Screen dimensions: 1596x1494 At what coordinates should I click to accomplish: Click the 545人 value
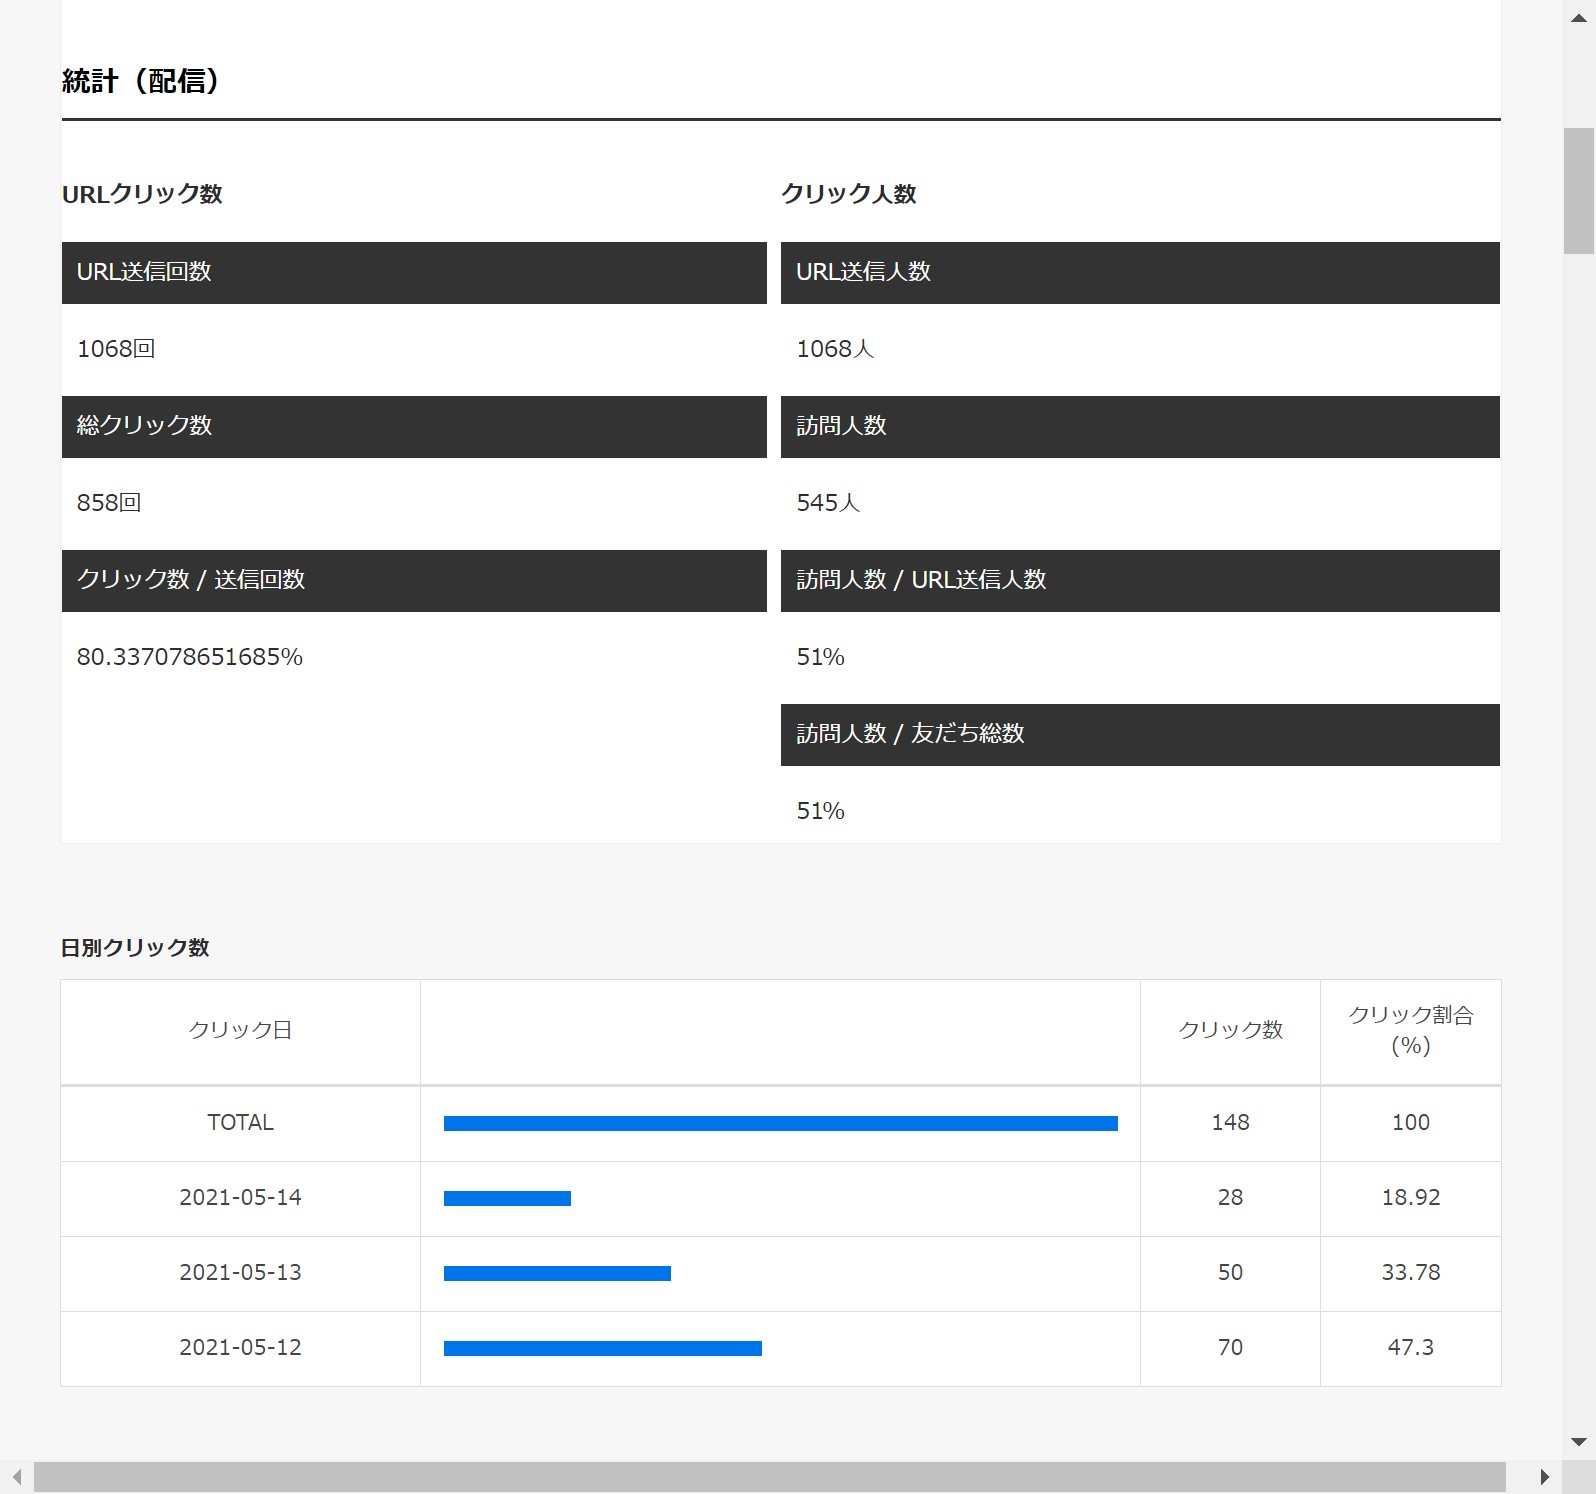tap(828, 503)
